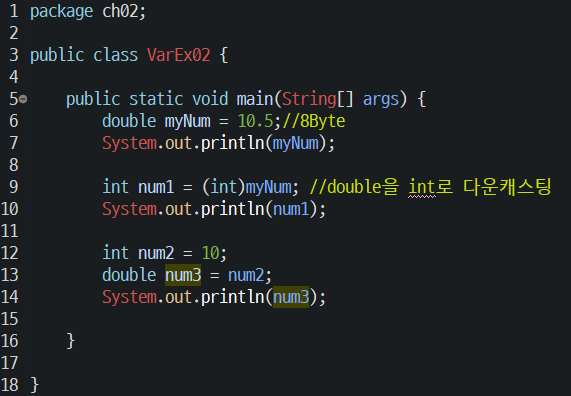The image size is (571, 396).
Task: Click closing brace on line 16
Action: click(71, 341)
